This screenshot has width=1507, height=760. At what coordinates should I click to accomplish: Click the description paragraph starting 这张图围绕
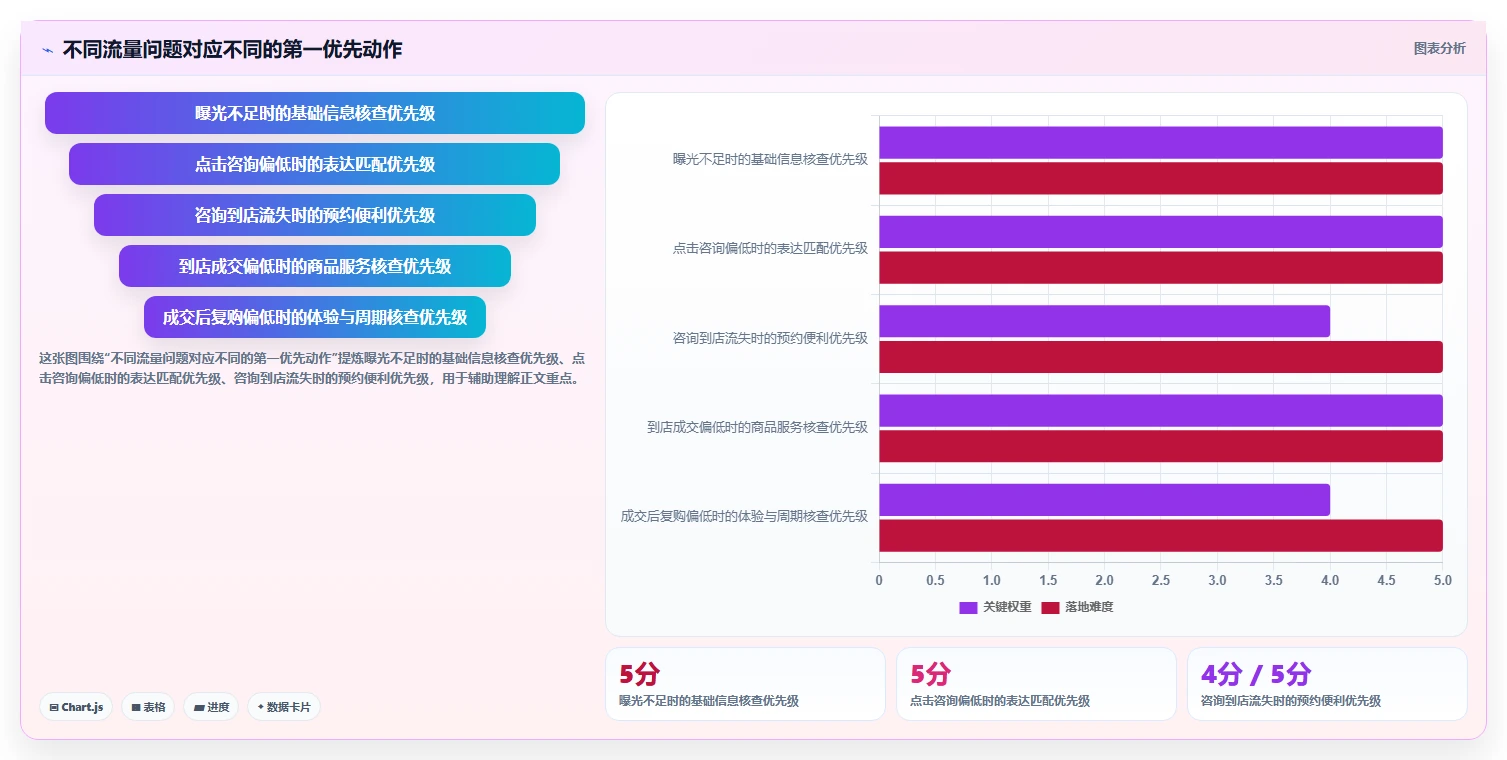pyautogui.click(x=312, y=368)
